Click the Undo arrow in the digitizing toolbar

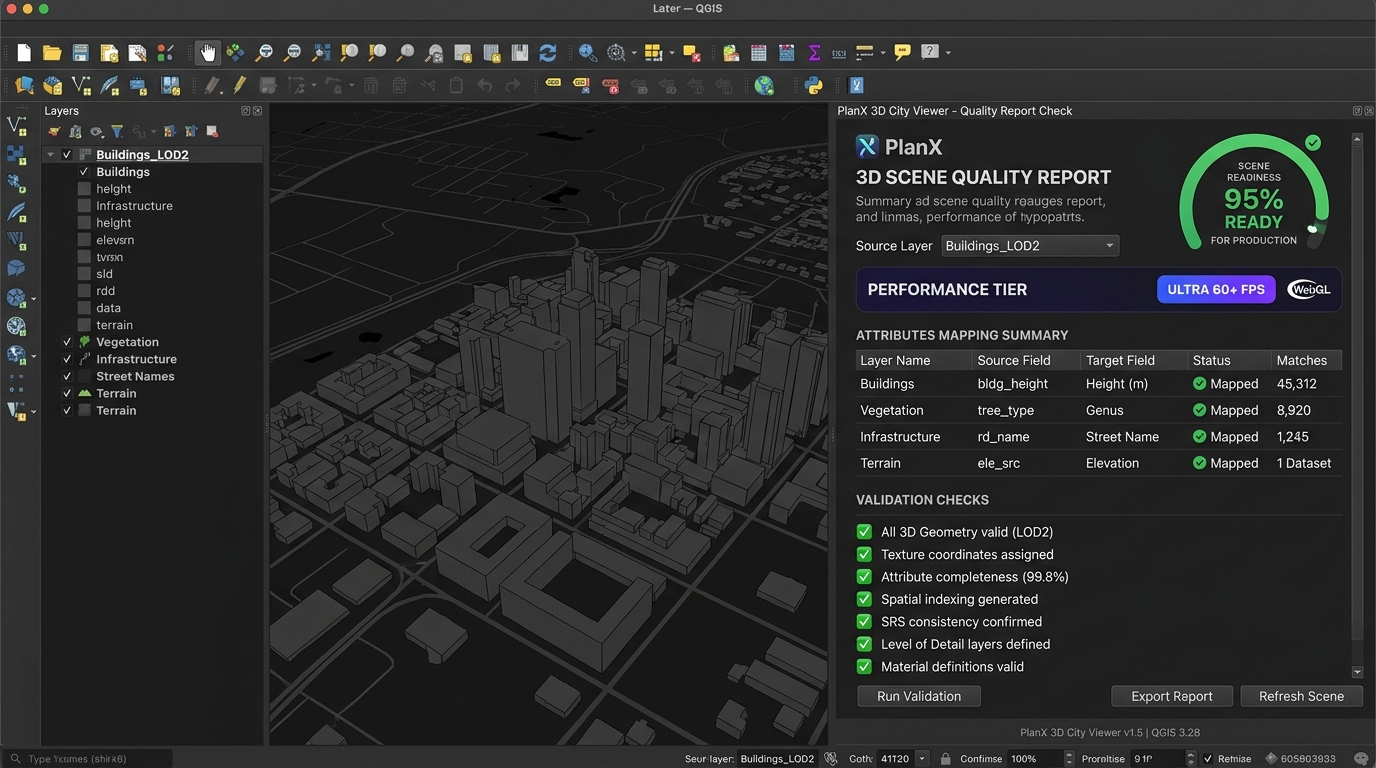(x=484, y=86)
